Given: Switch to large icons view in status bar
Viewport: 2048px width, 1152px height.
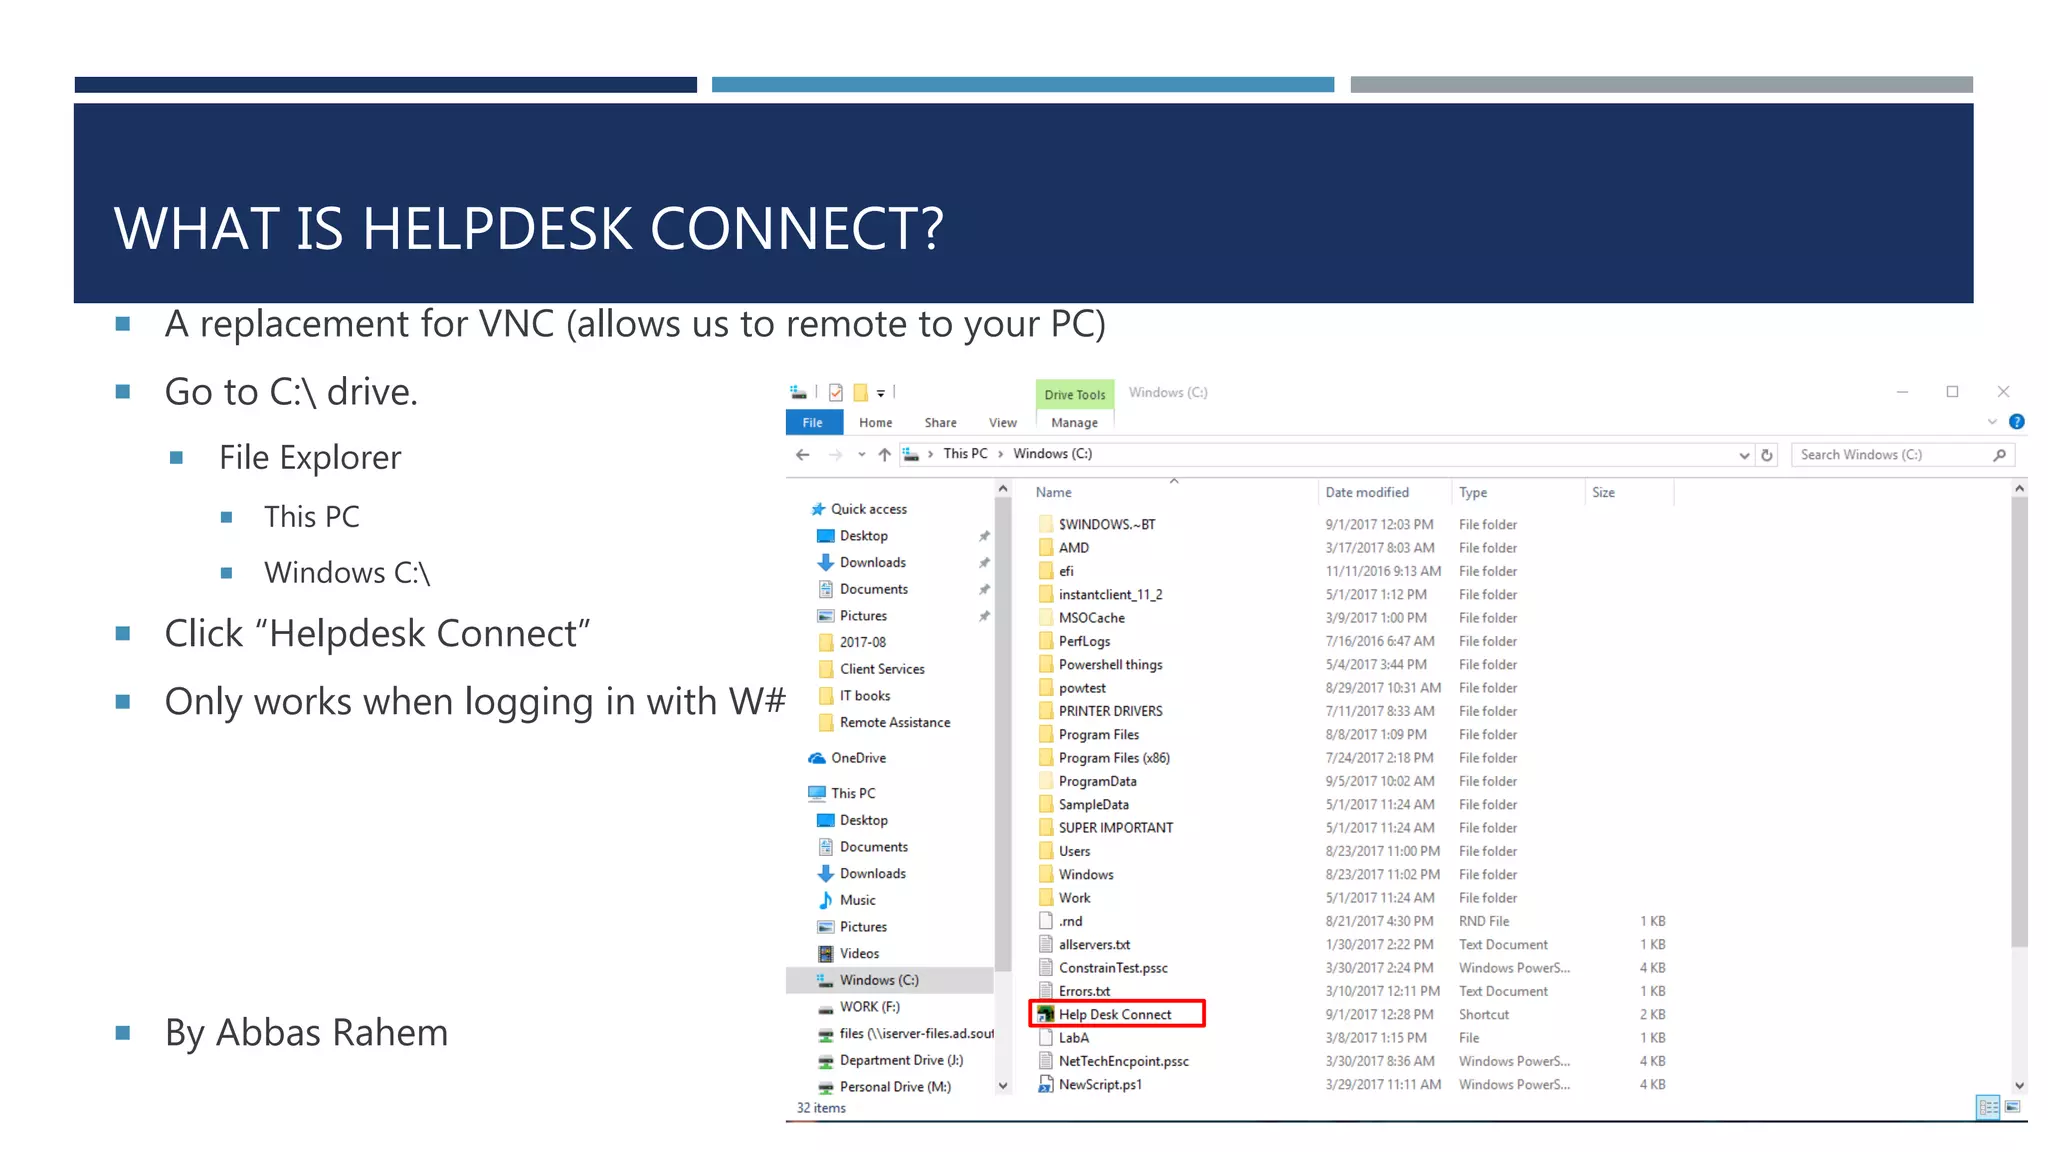Looking at the screenshot, I should pyautogui.click(x=2013, y=1106).
